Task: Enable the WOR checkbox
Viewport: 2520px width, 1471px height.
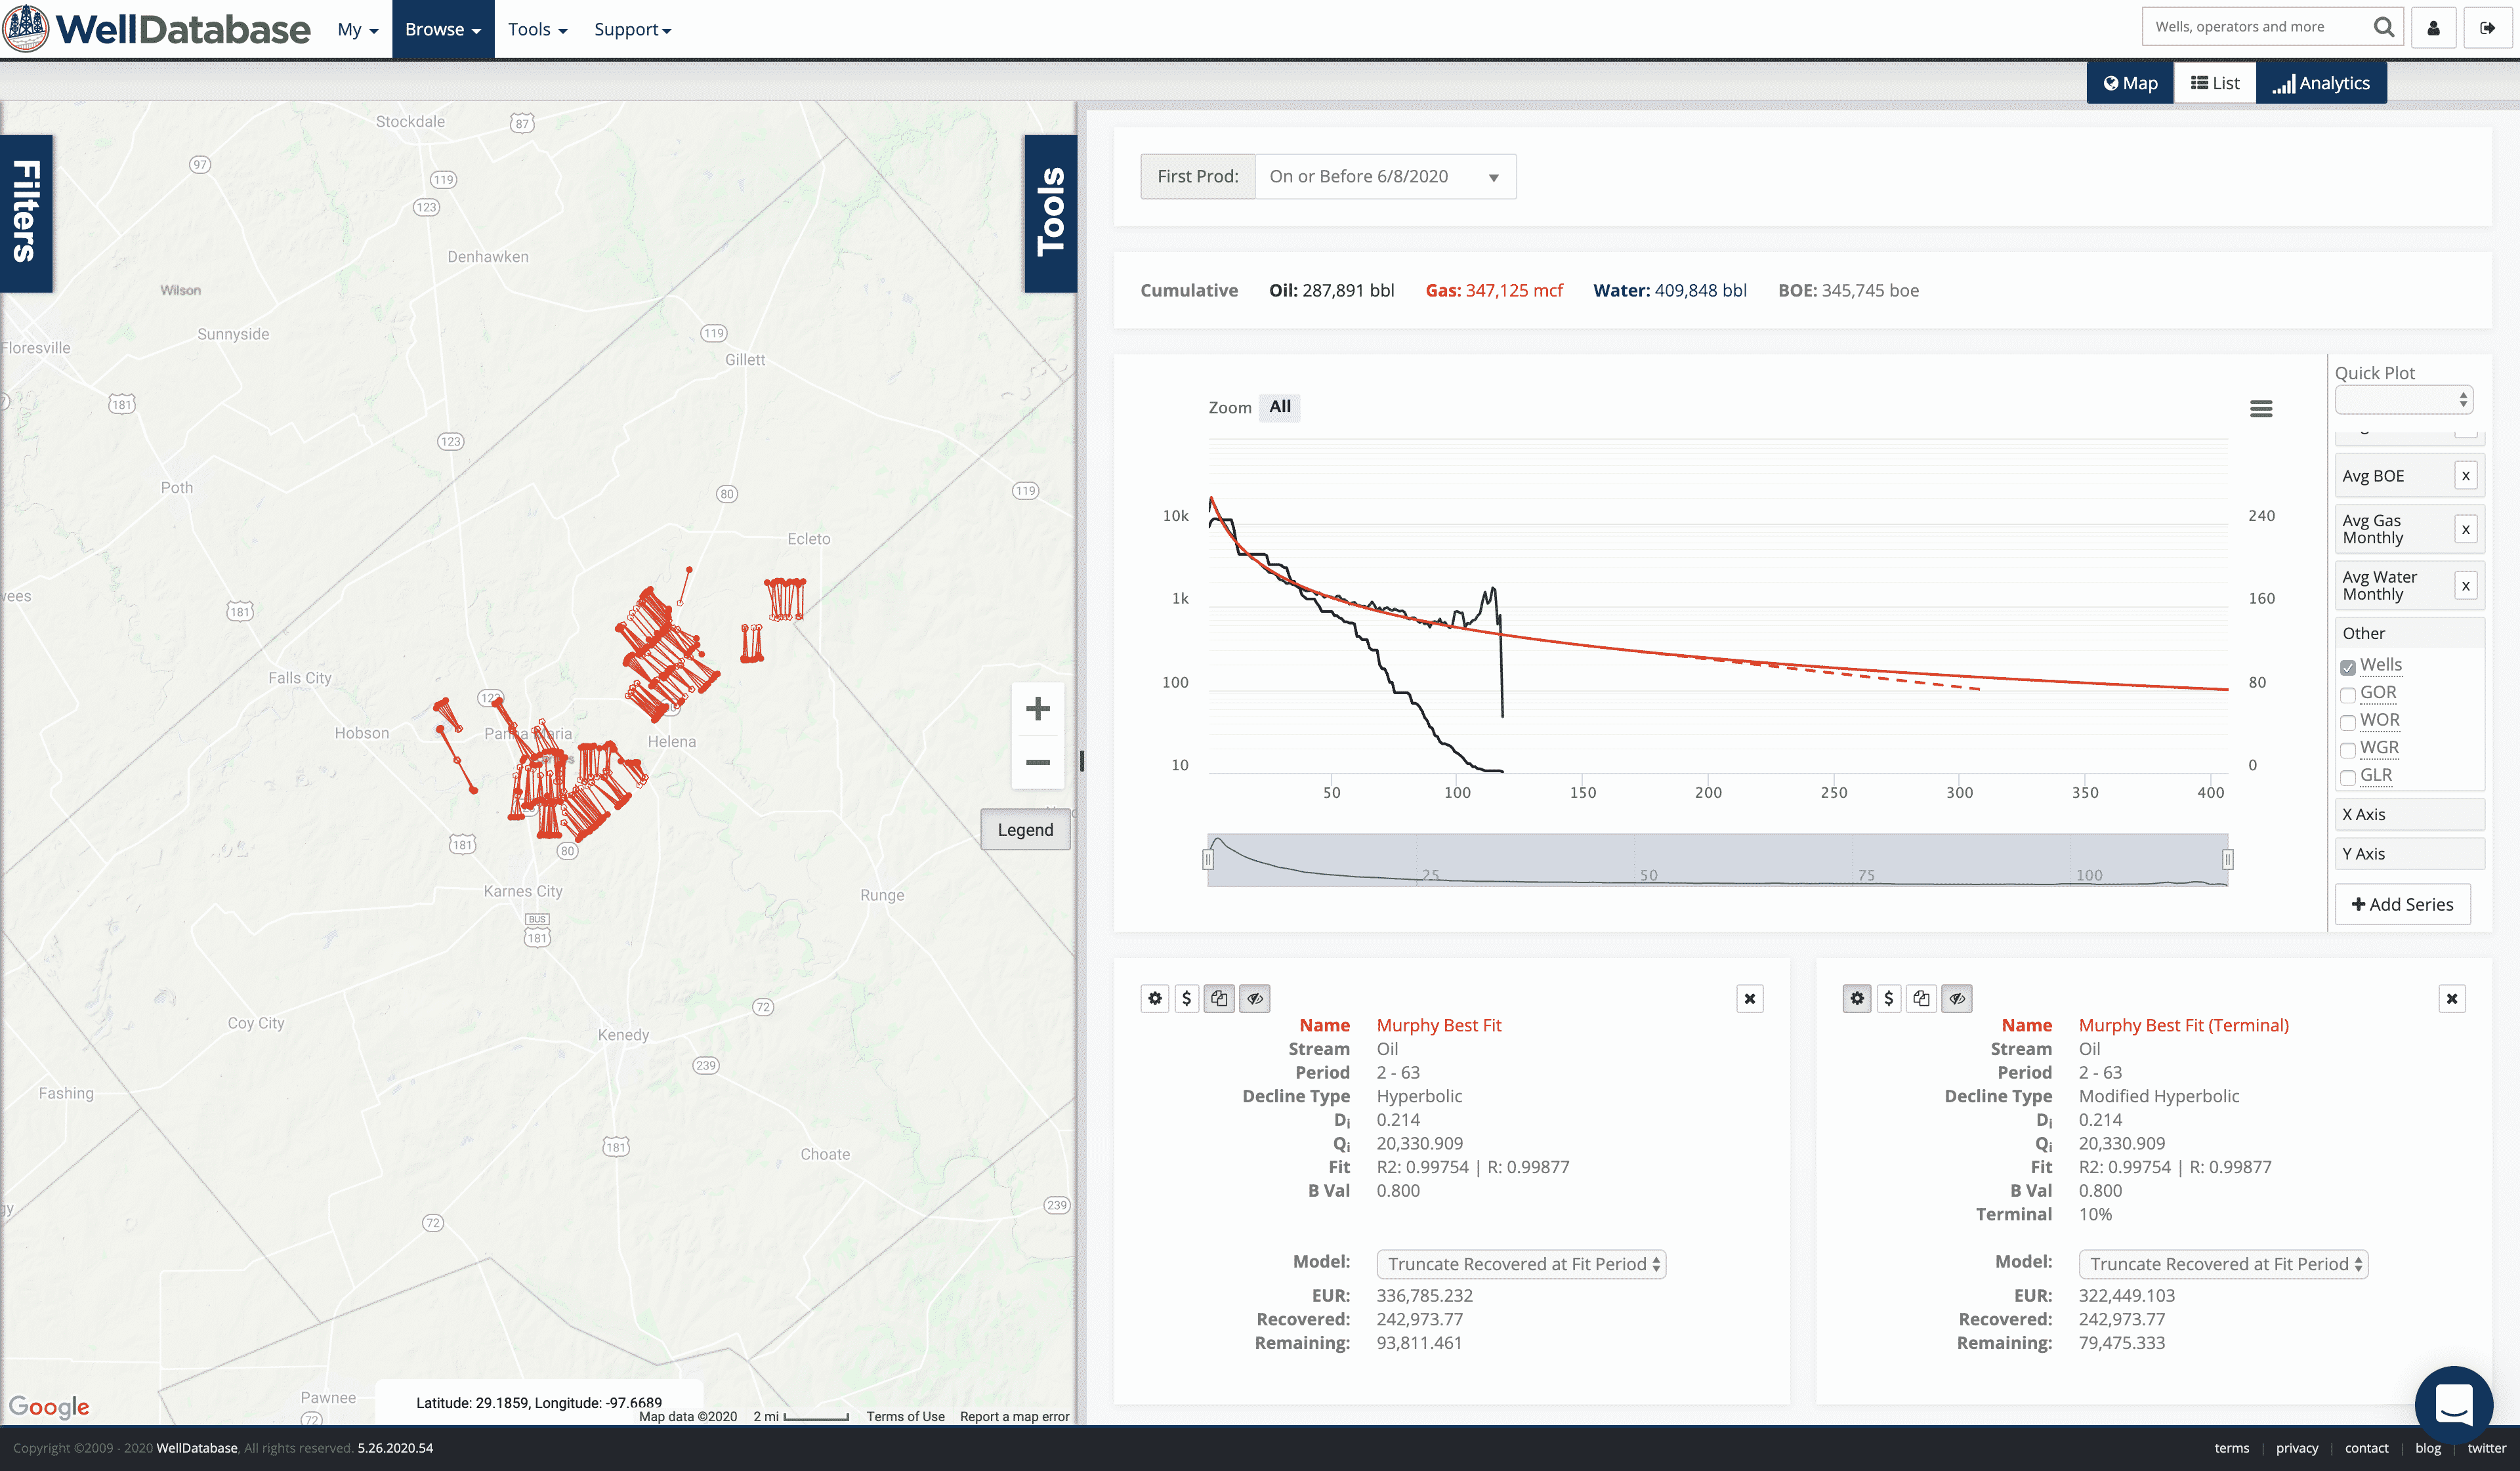Action: click(x=2348, y=722)
